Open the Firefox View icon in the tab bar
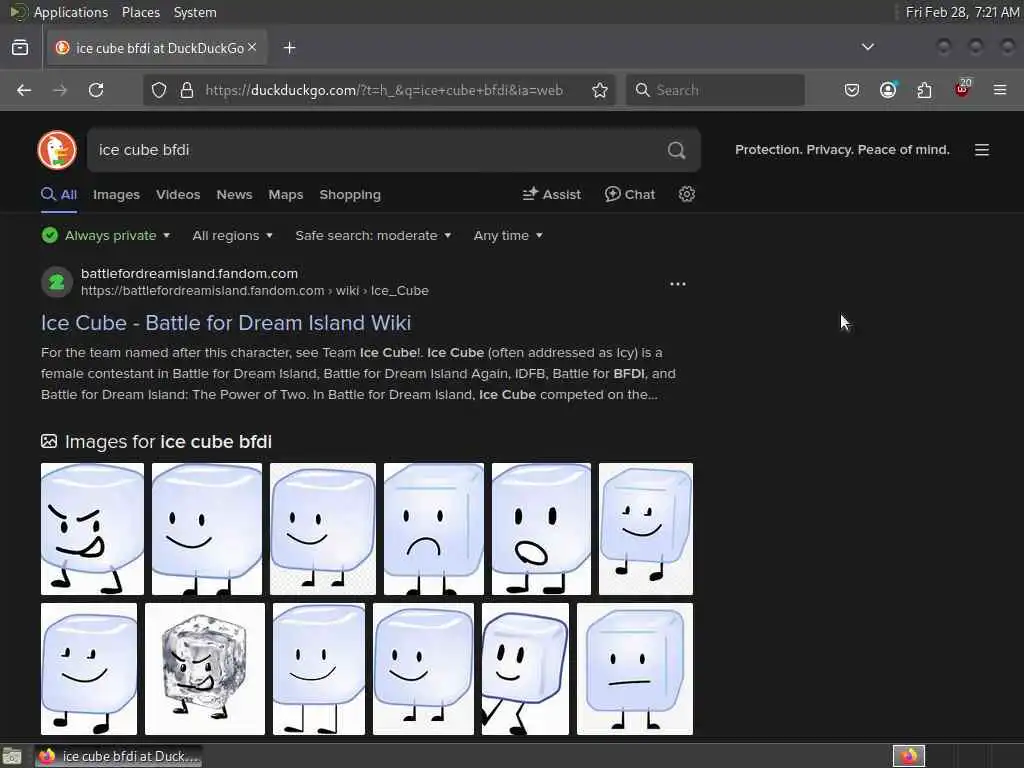 point(20,47)
